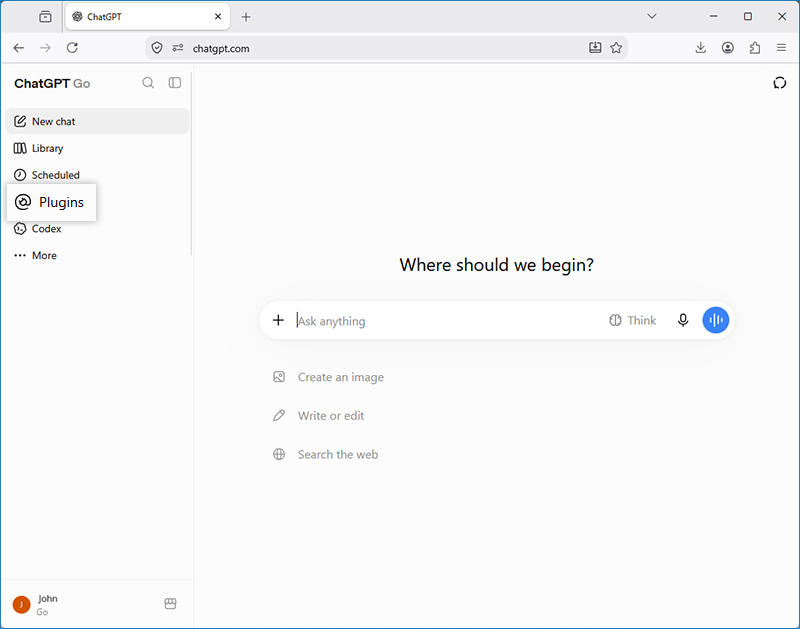Click the recent browsing icon left of tab
The height and width of the screenshot is (629, 800).
point(45,17)
